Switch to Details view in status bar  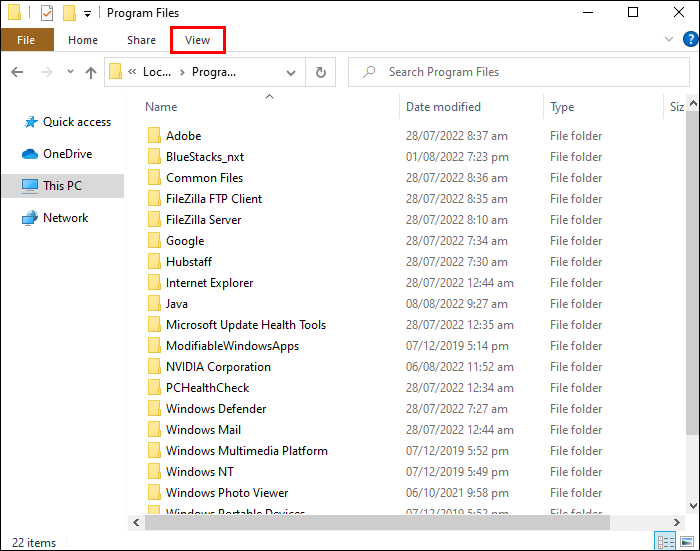(665, 542)
